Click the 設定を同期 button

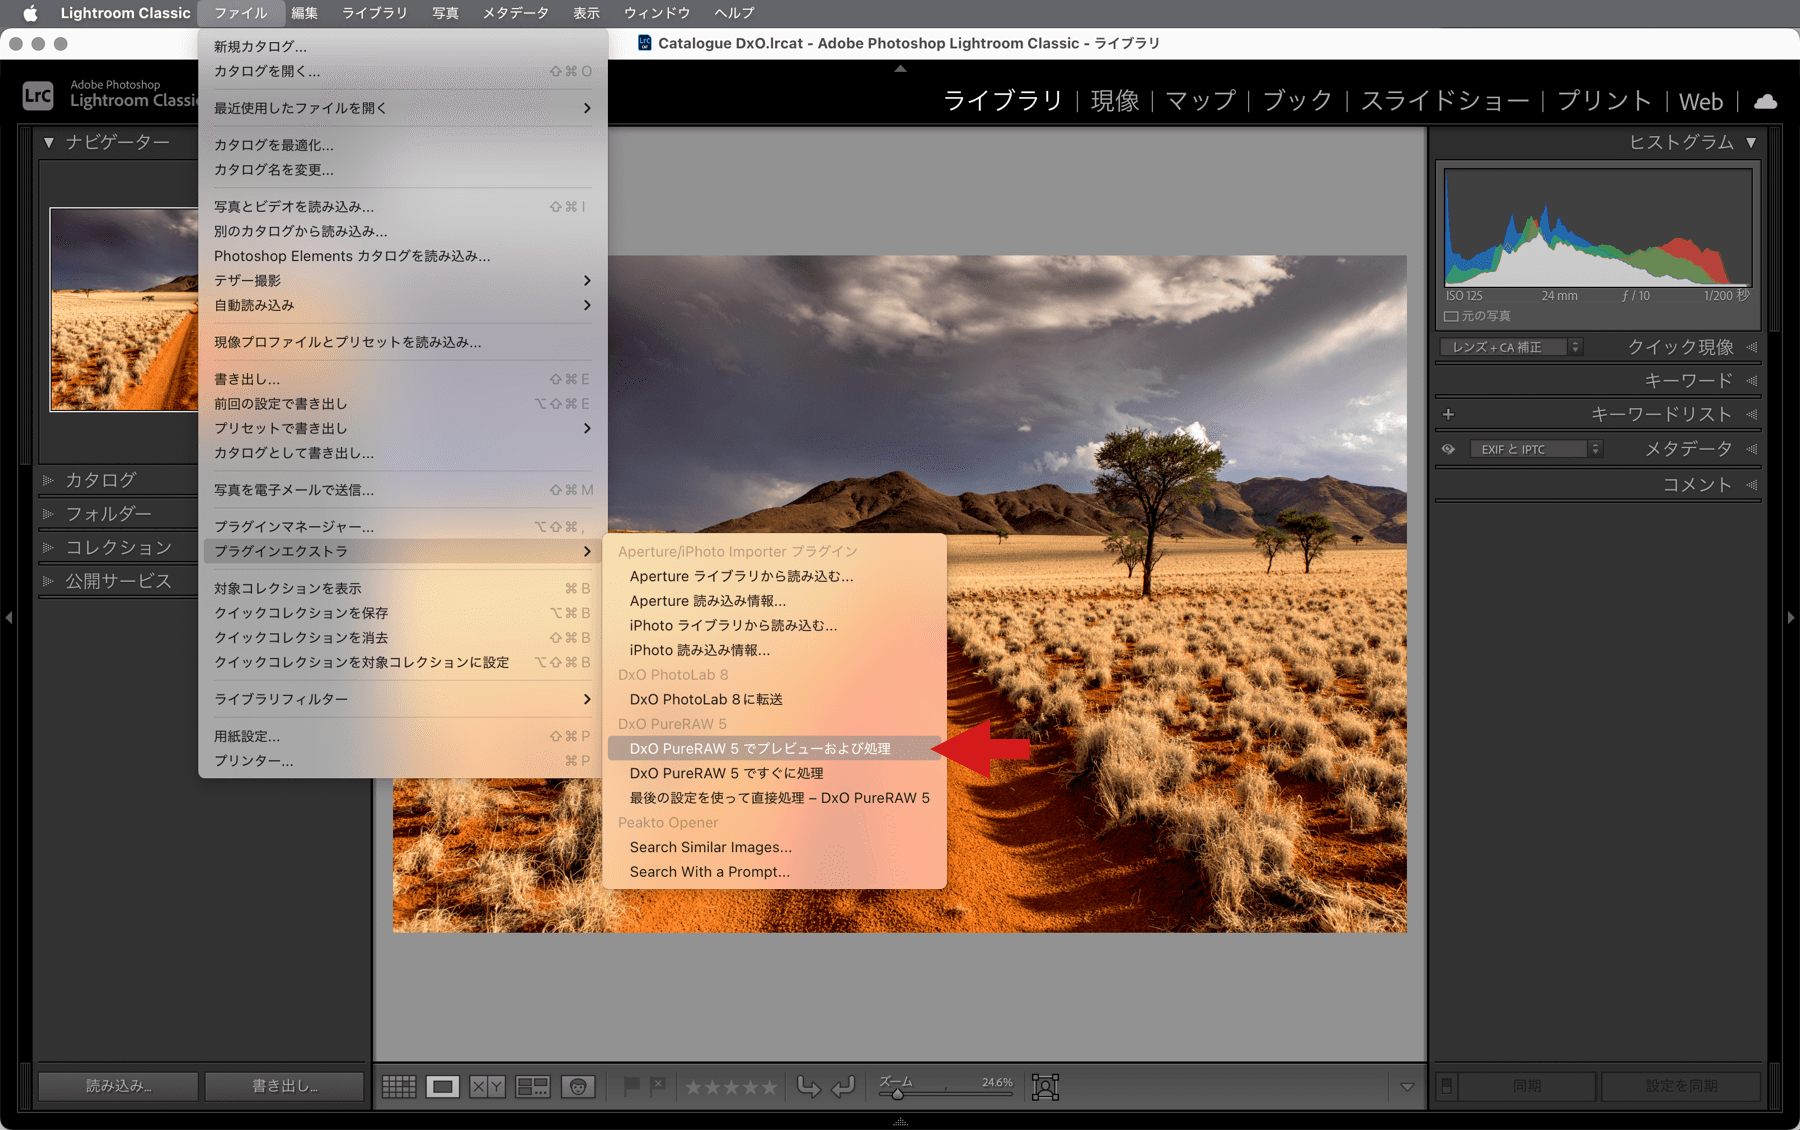coord(1681,1086)
